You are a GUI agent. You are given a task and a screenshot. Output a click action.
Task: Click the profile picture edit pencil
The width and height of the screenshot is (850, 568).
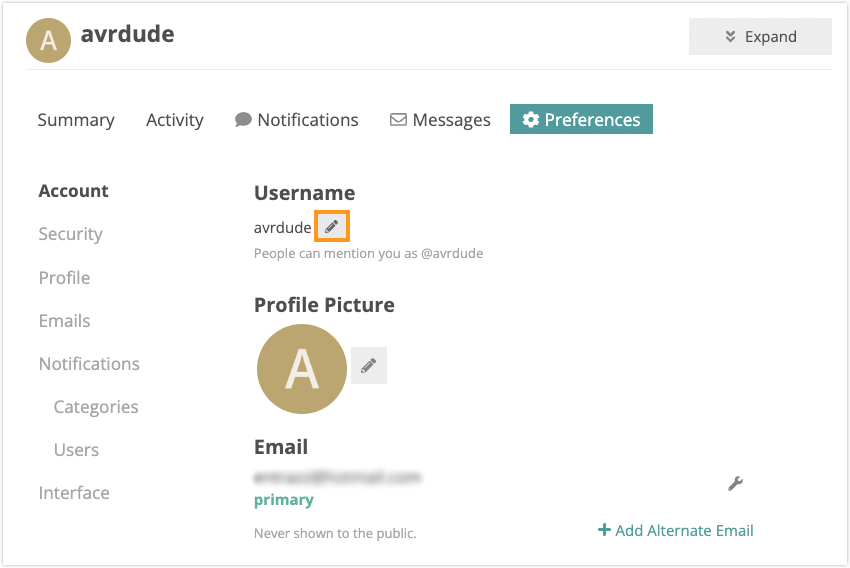click(x=369, y=365)
